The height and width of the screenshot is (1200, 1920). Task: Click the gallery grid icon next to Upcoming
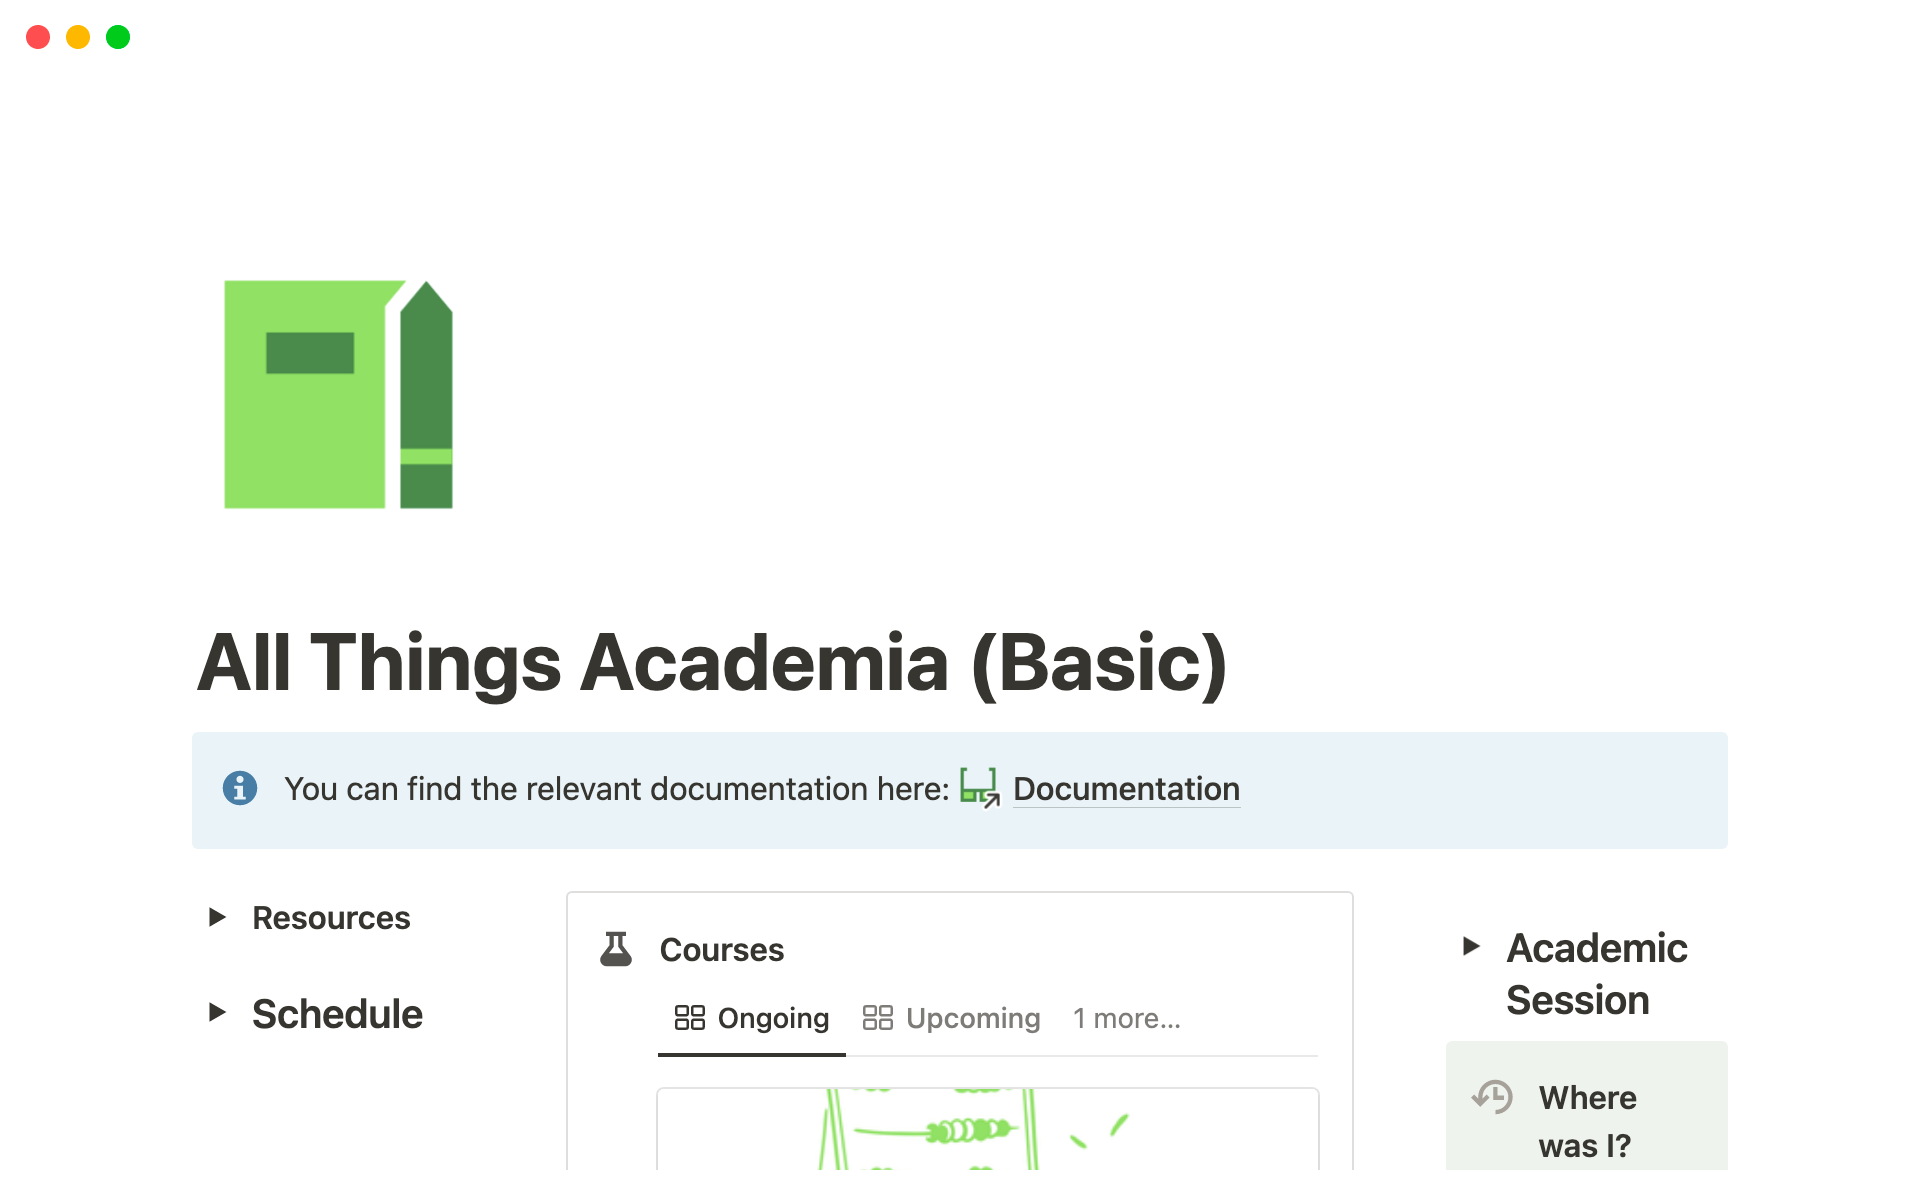pos(877,1018)
